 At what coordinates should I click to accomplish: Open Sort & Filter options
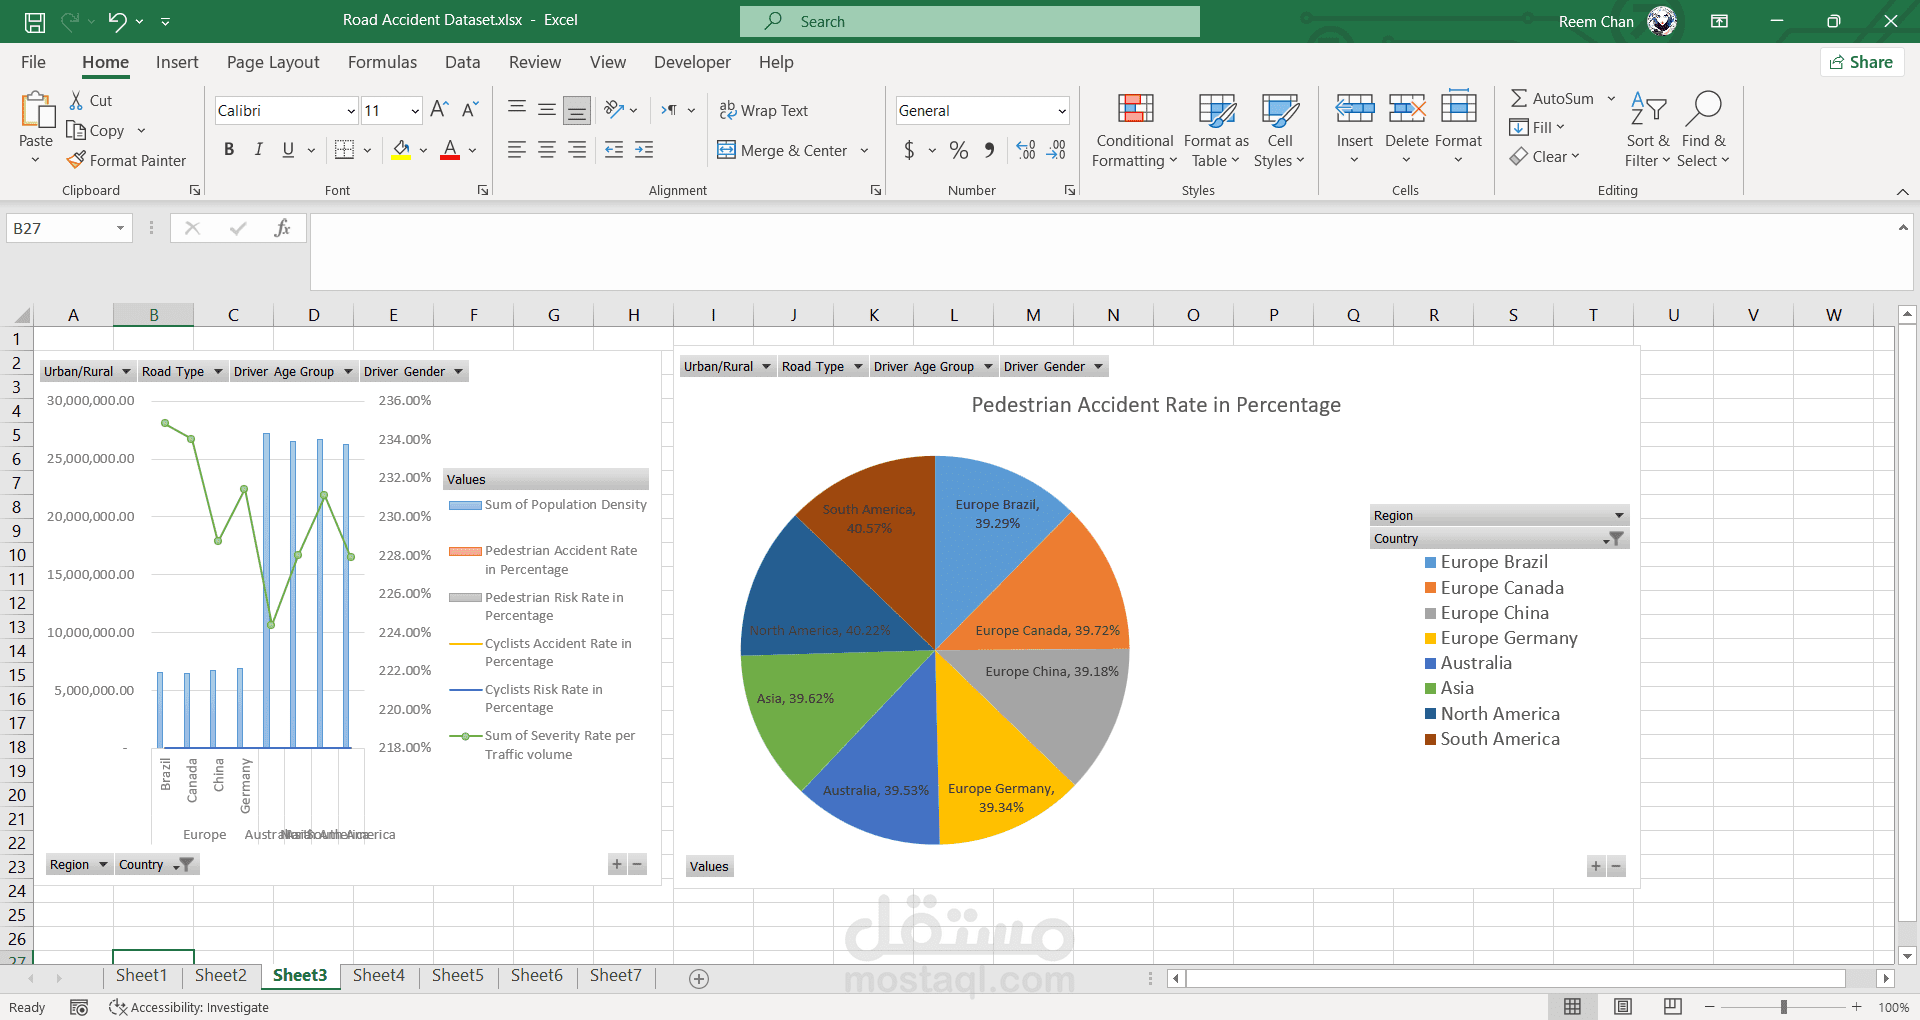(x=1647, y=128)
